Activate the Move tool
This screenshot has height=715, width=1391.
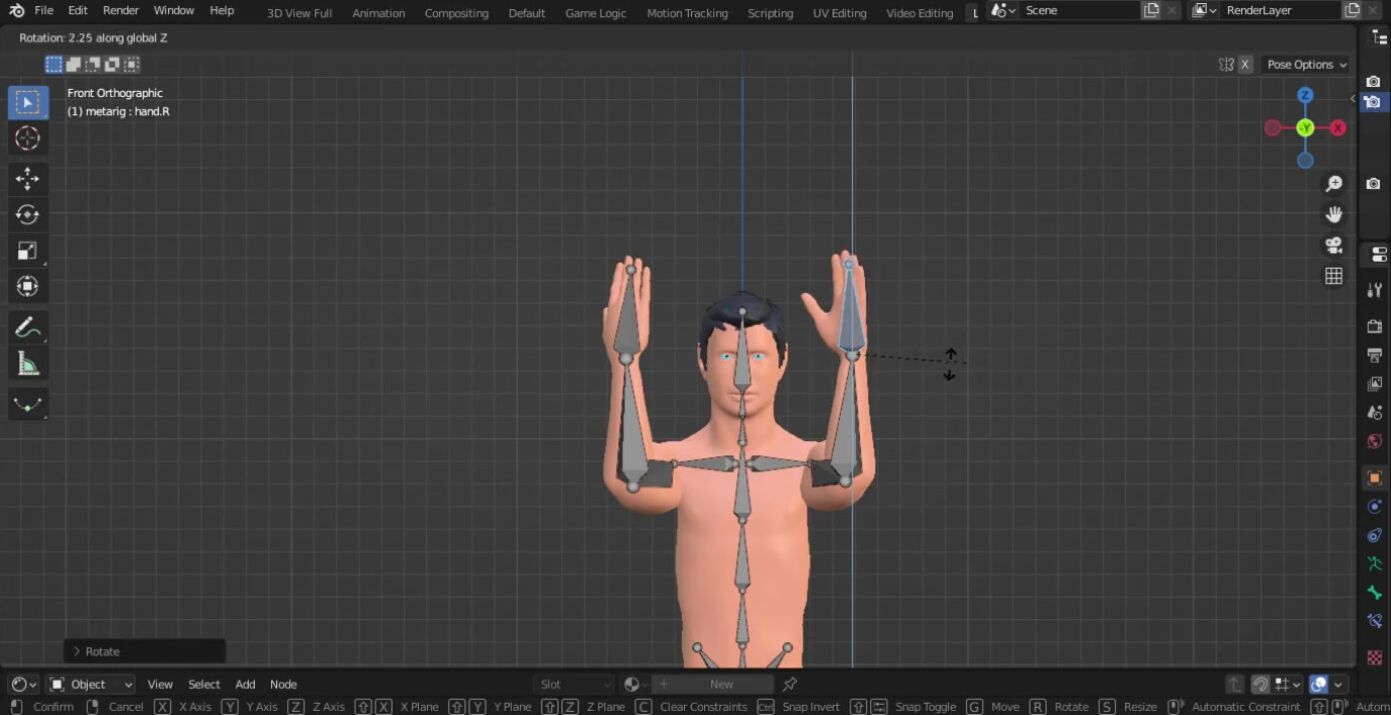[x=27, y=179]
